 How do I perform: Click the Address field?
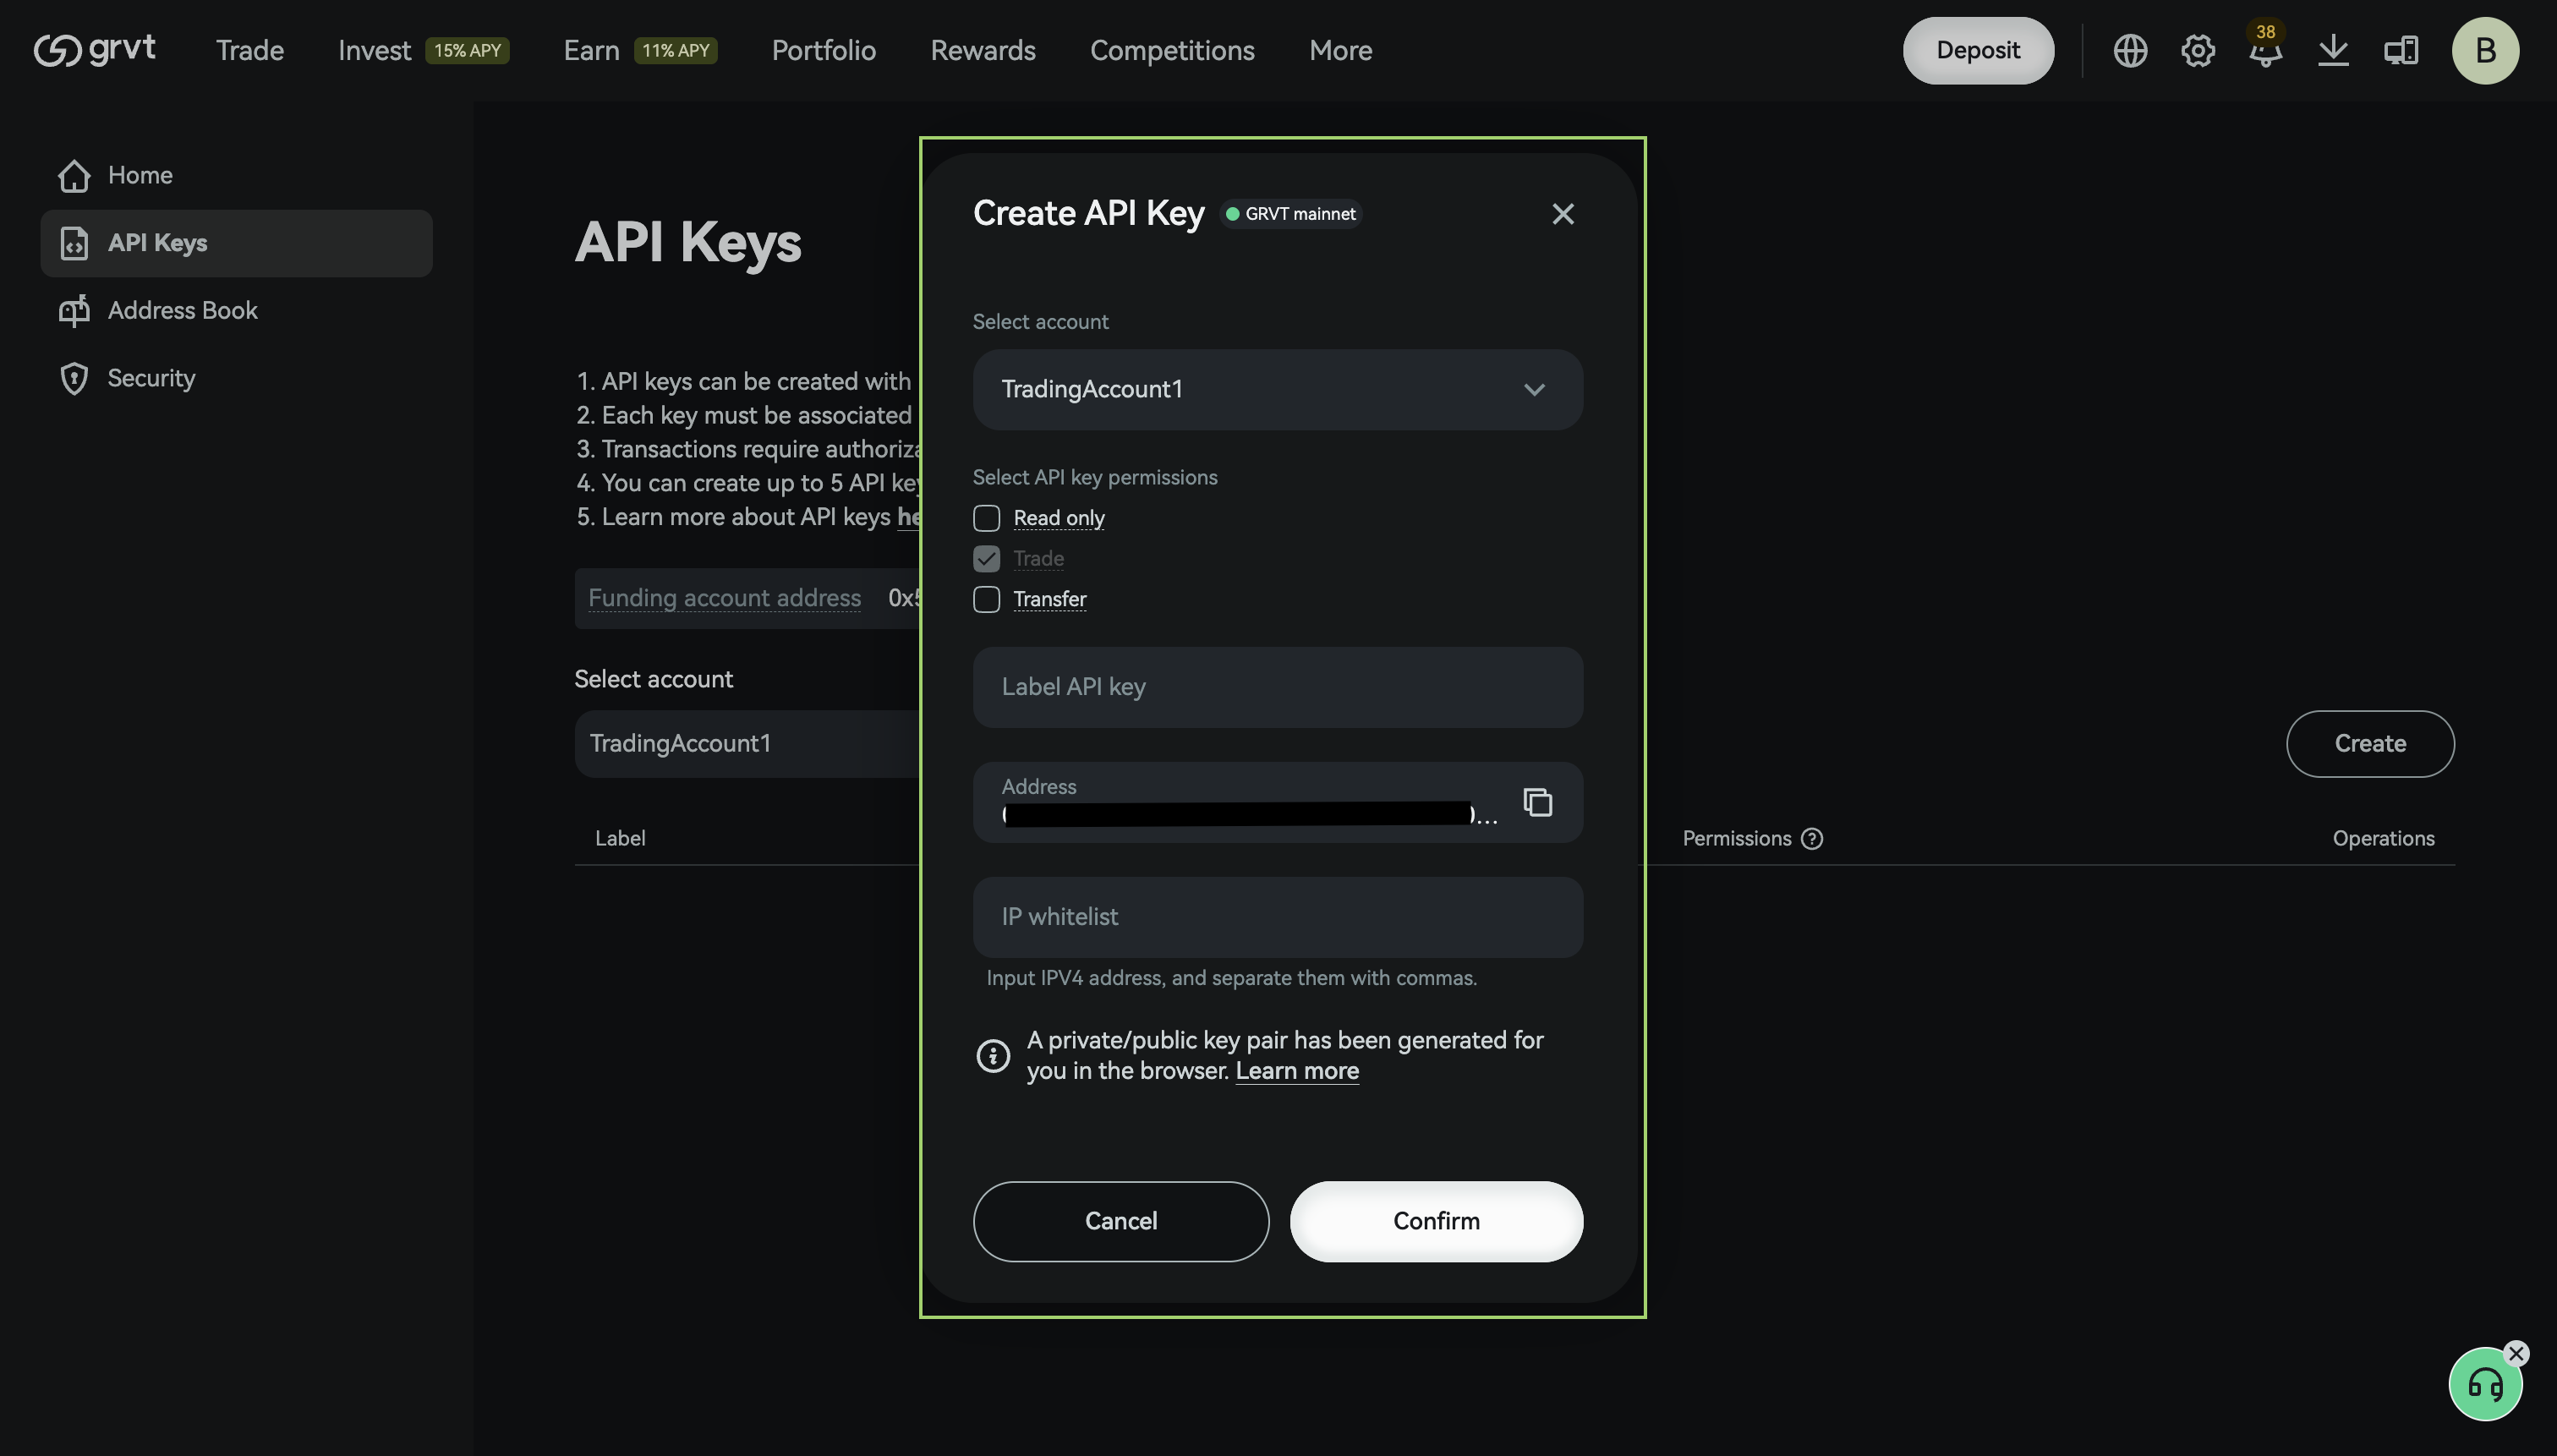click(1277, 802)
